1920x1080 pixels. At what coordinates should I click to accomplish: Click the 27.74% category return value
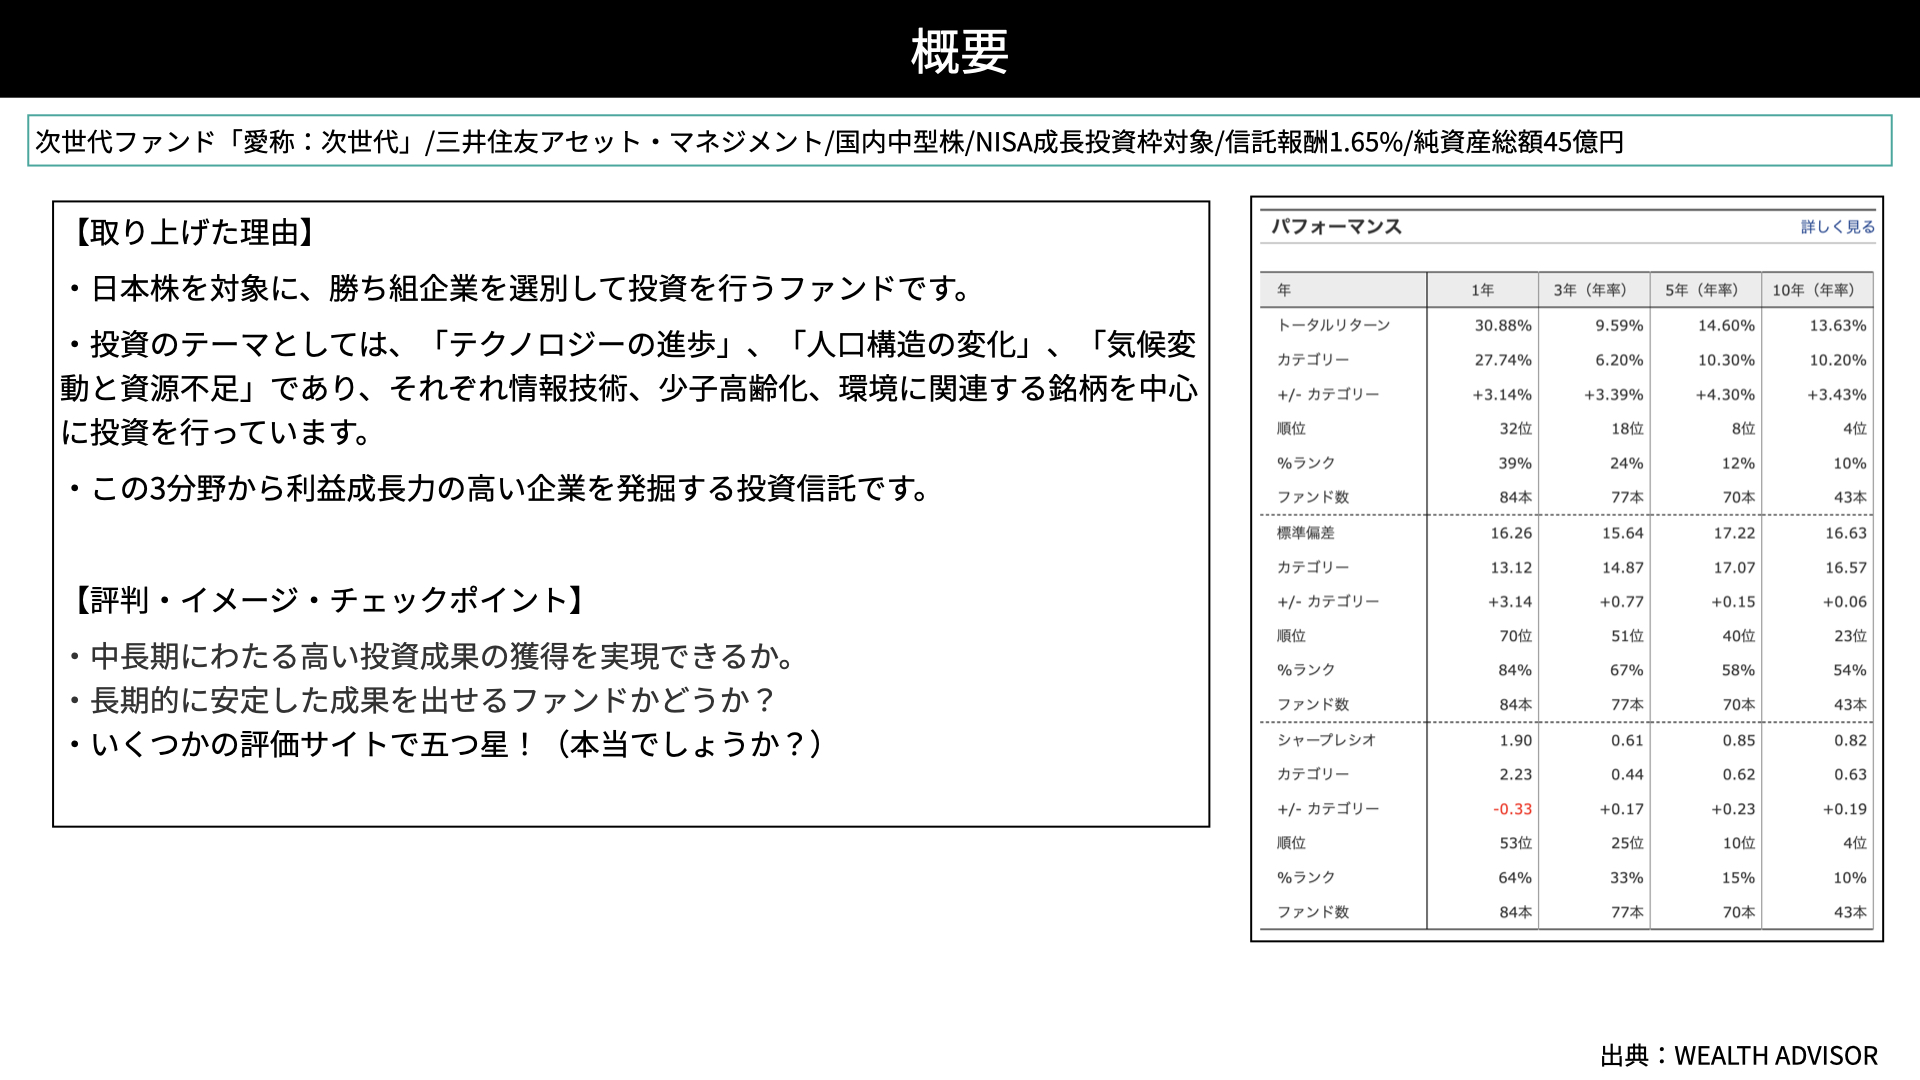[1503, 360]
